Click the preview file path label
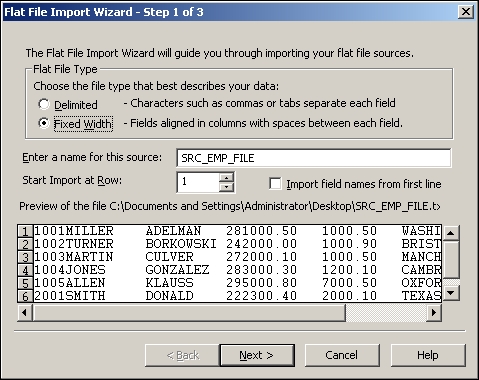479x380 pixels. click(230, 206)
